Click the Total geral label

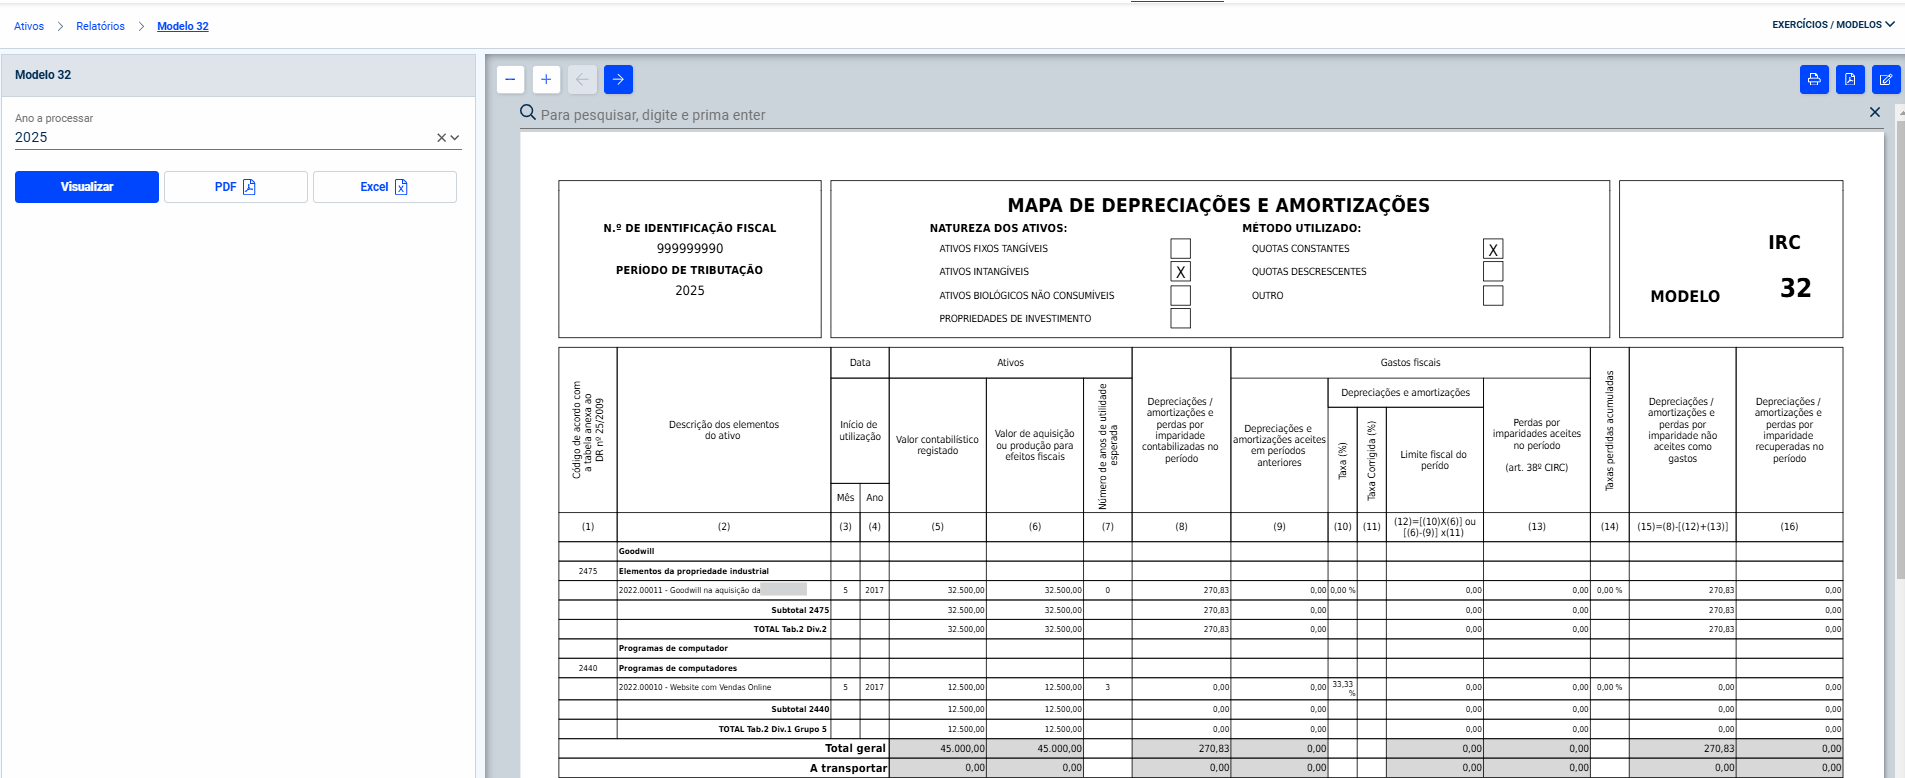tap(855, 748)
